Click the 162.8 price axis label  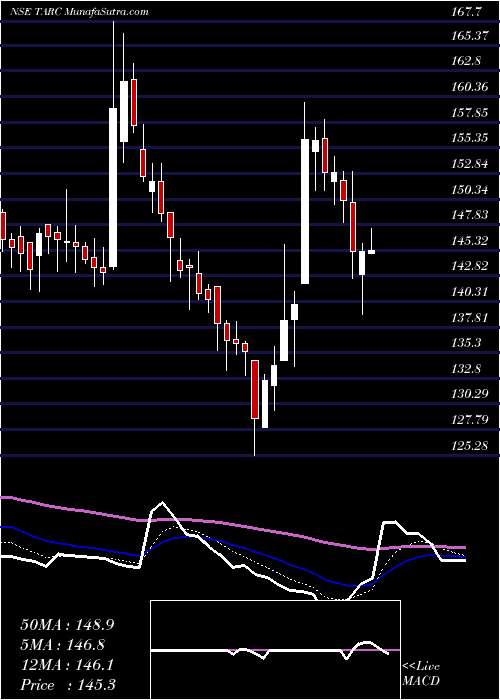tap(466, 60)
